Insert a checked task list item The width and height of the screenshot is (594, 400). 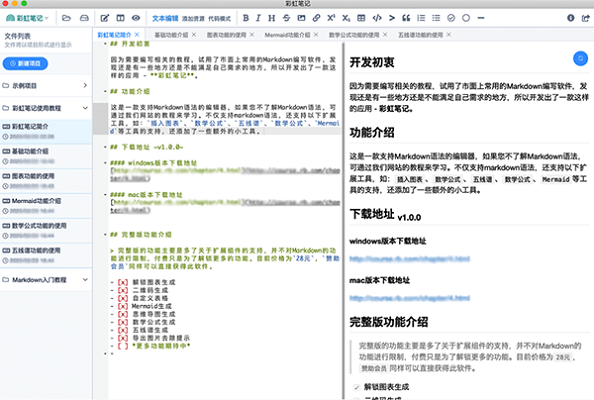pos(451,18)
